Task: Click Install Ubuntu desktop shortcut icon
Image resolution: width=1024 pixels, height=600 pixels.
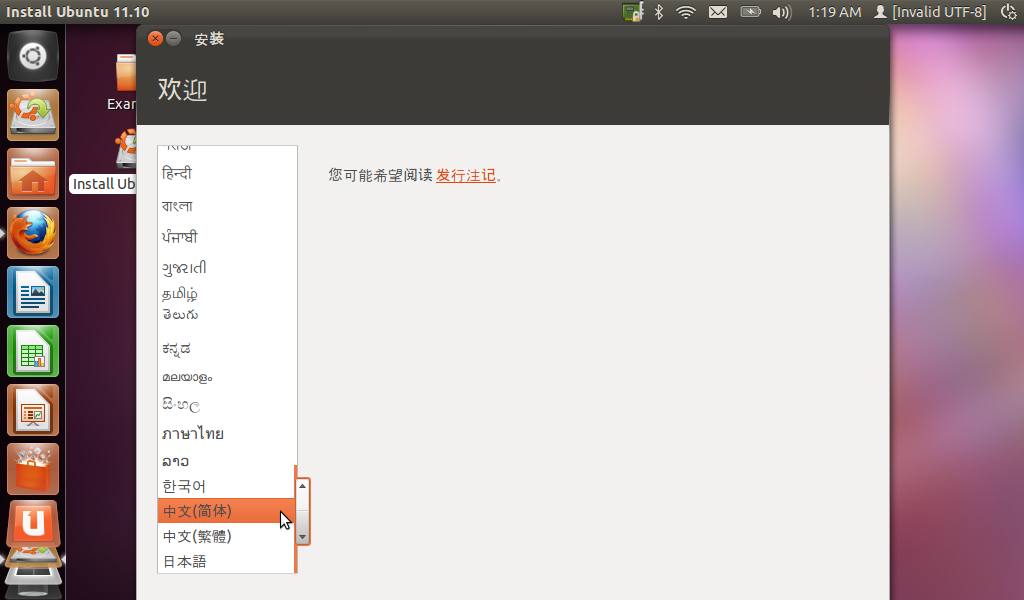Action: pyautogui.click(x=125, y=150)
